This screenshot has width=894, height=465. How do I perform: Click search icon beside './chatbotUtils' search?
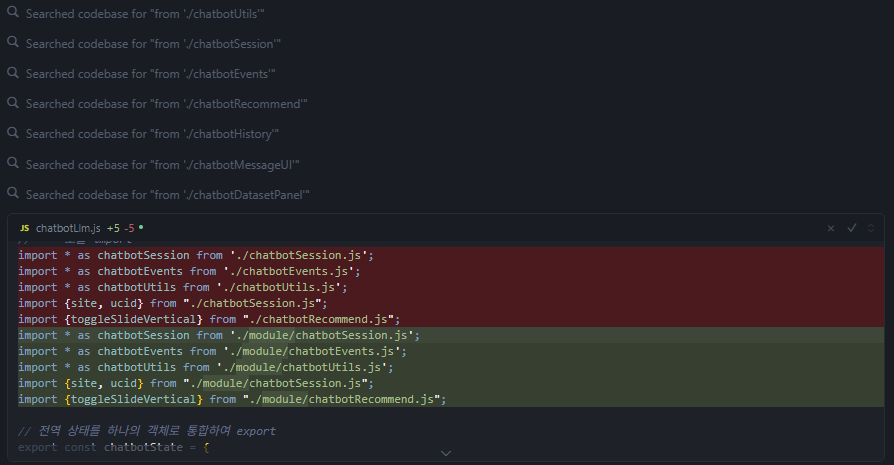point(13,13)
